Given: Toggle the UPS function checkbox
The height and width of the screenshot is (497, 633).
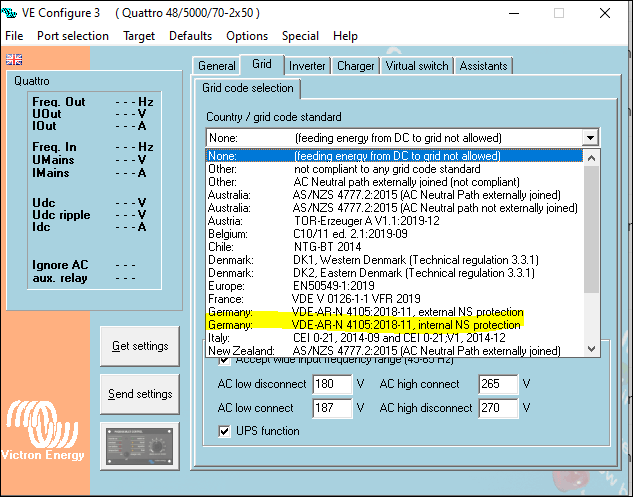Looking at the screenshot, I should pyautogui.click(x=224, y=431).
